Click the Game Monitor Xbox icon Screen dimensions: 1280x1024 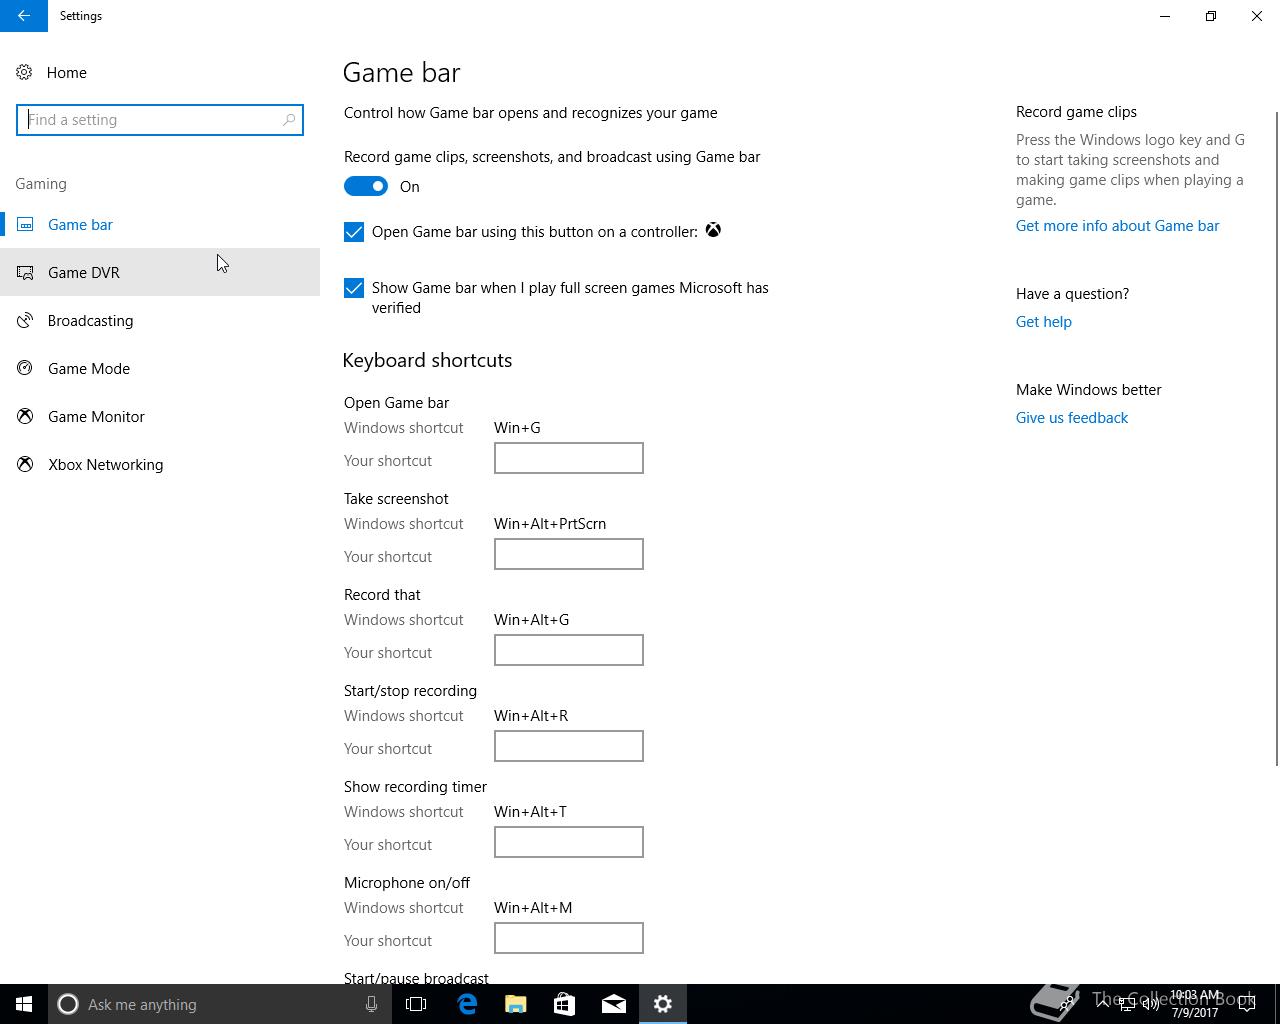click(x=25, y=416)
